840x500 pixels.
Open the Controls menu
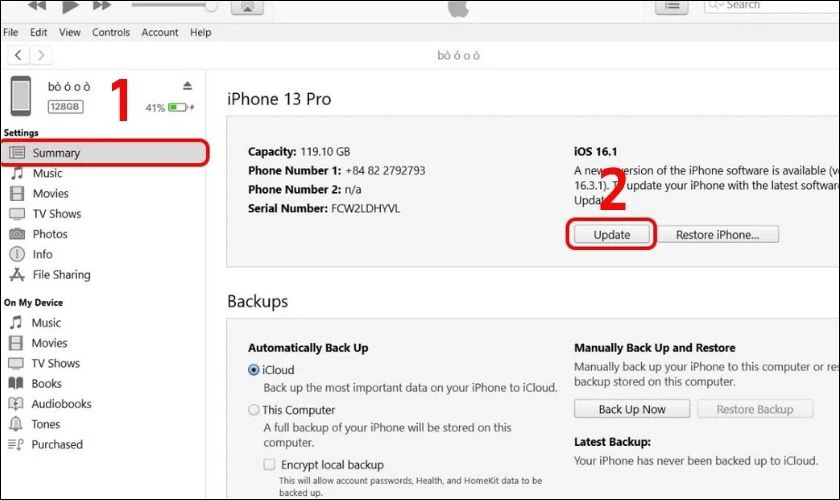[x=111, y=32]
